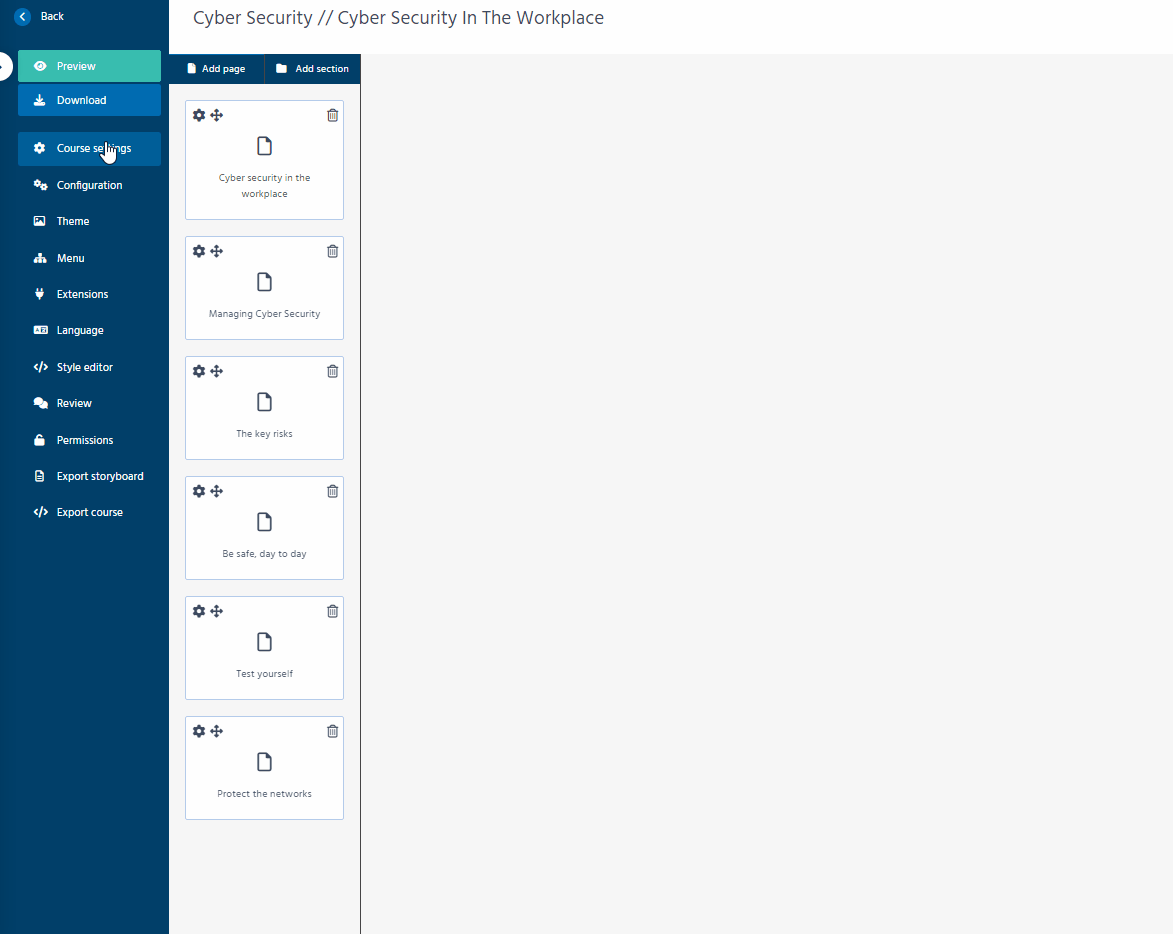Open gear settings on 'Be safe, day to day'
1173x934 pixels.
[x=199, y=491]
